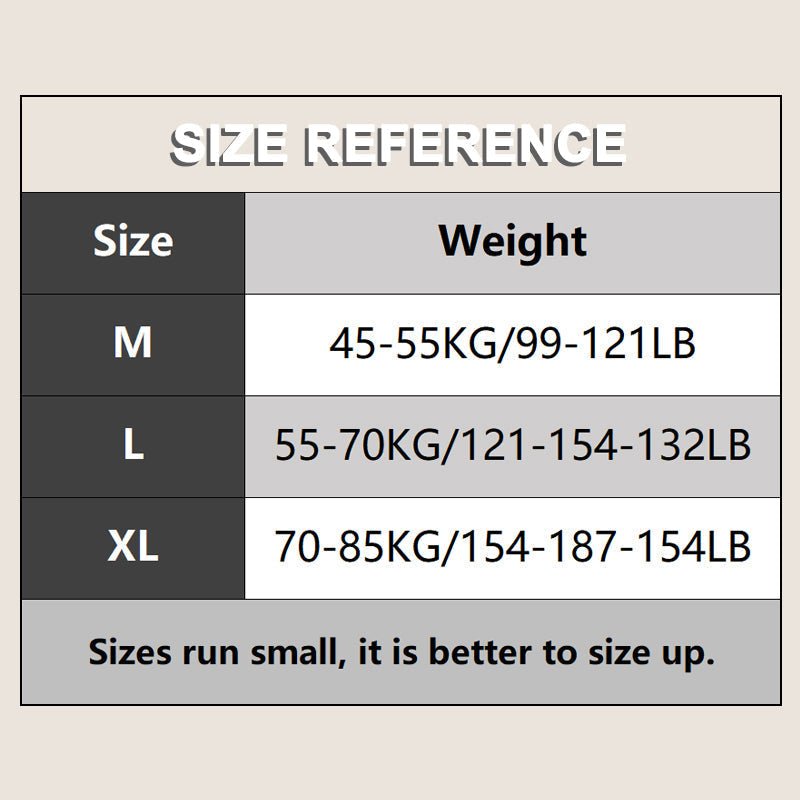The image size is (800, 800).
Task: Click the "Size" column header
Action: click(133, 242)
